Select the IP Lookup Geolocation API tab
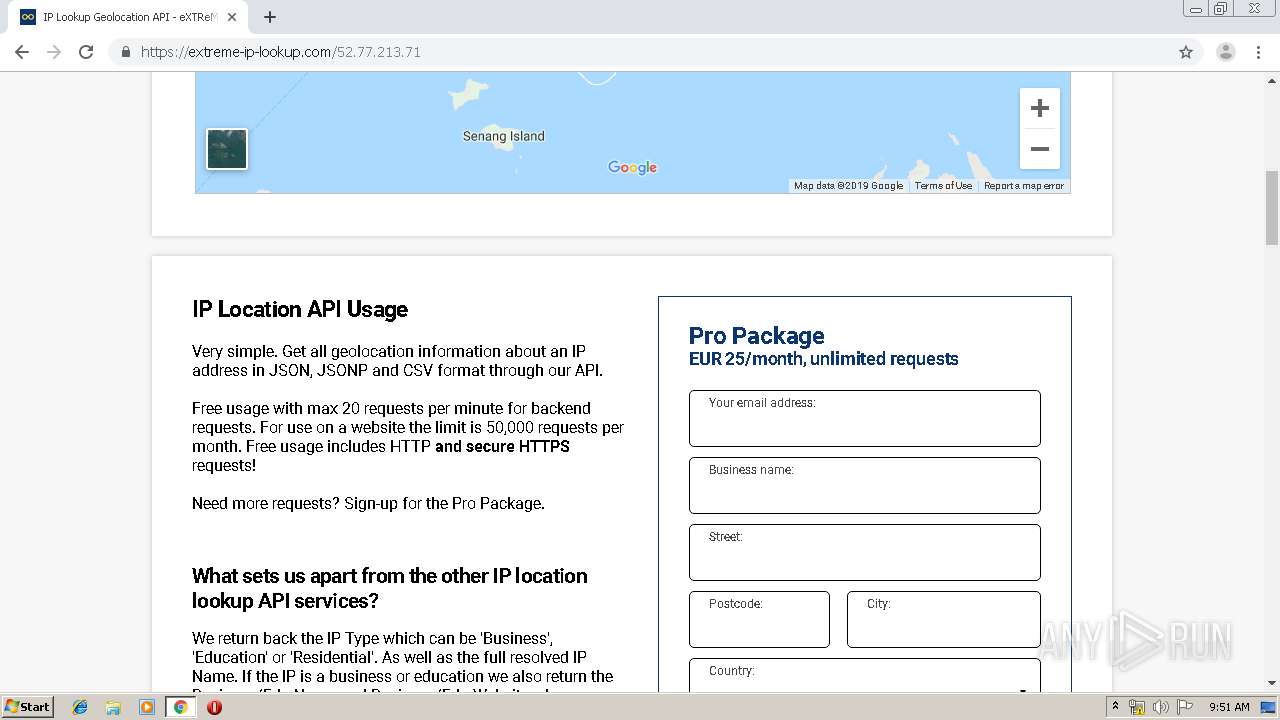This screenshot has height=720, width=1280. (x=130, y=17)
